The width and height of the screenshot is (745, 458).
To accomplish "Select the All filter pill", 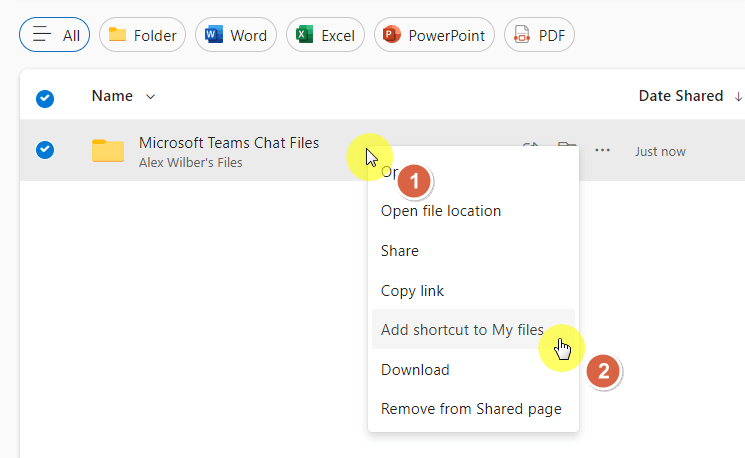I will 54,35.
